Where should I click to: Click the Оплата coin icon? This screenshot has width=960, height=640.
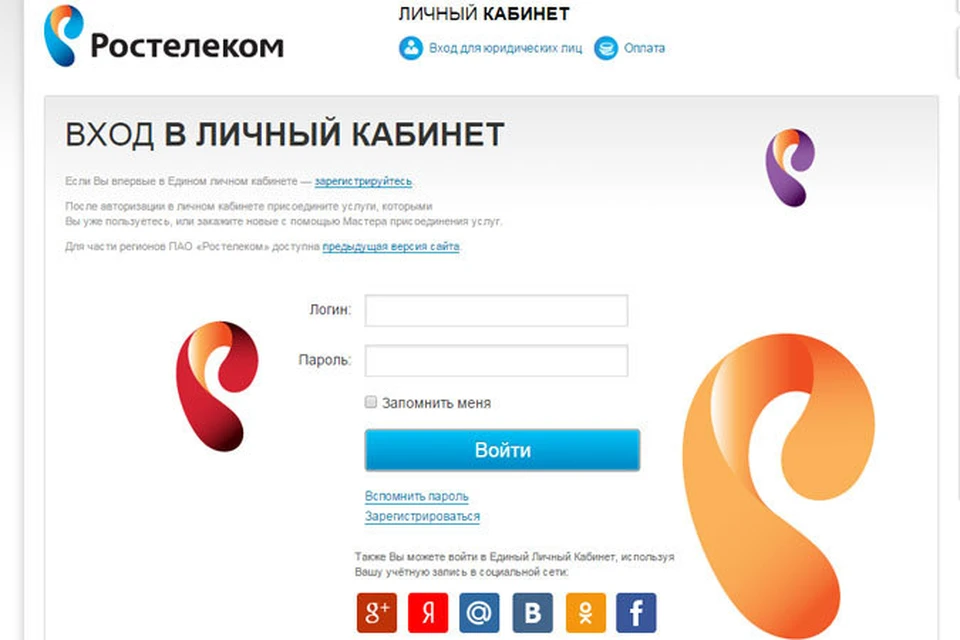[606, 48]
